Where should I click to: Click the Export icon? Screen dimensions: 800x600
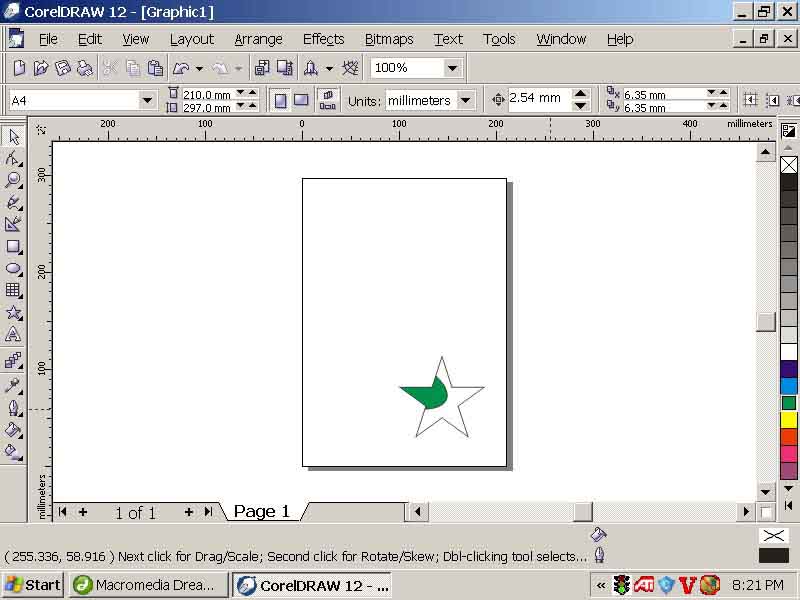click(285, 68)
